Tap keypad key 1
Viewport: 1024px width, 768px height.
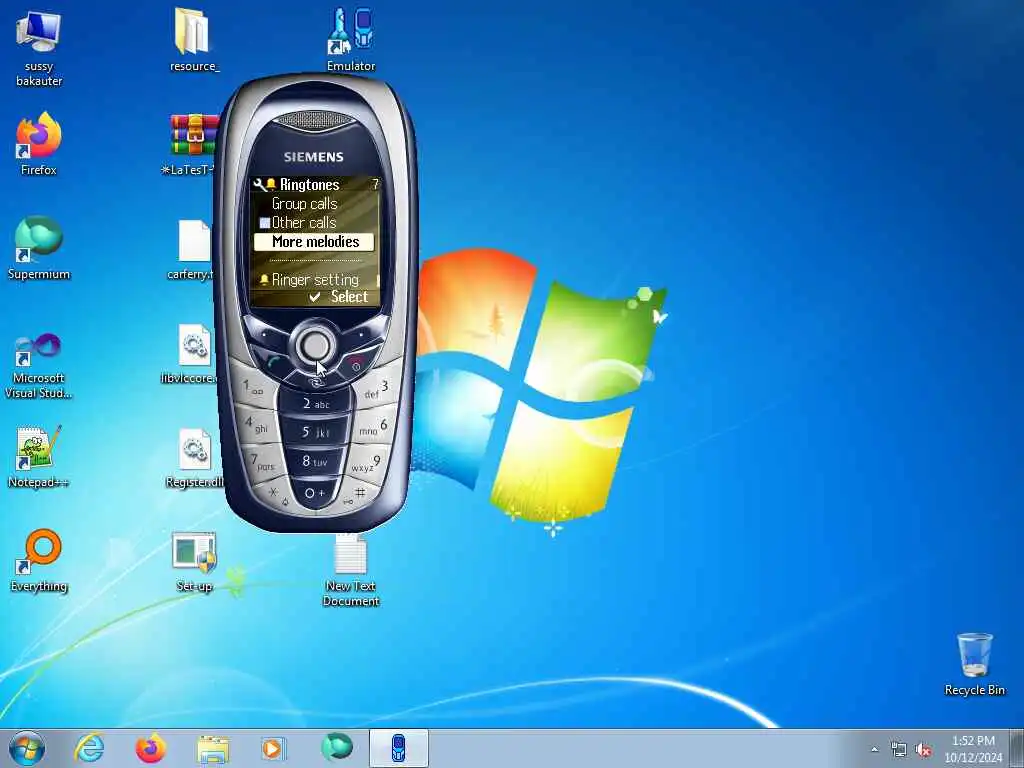click(x=252, y=387)
